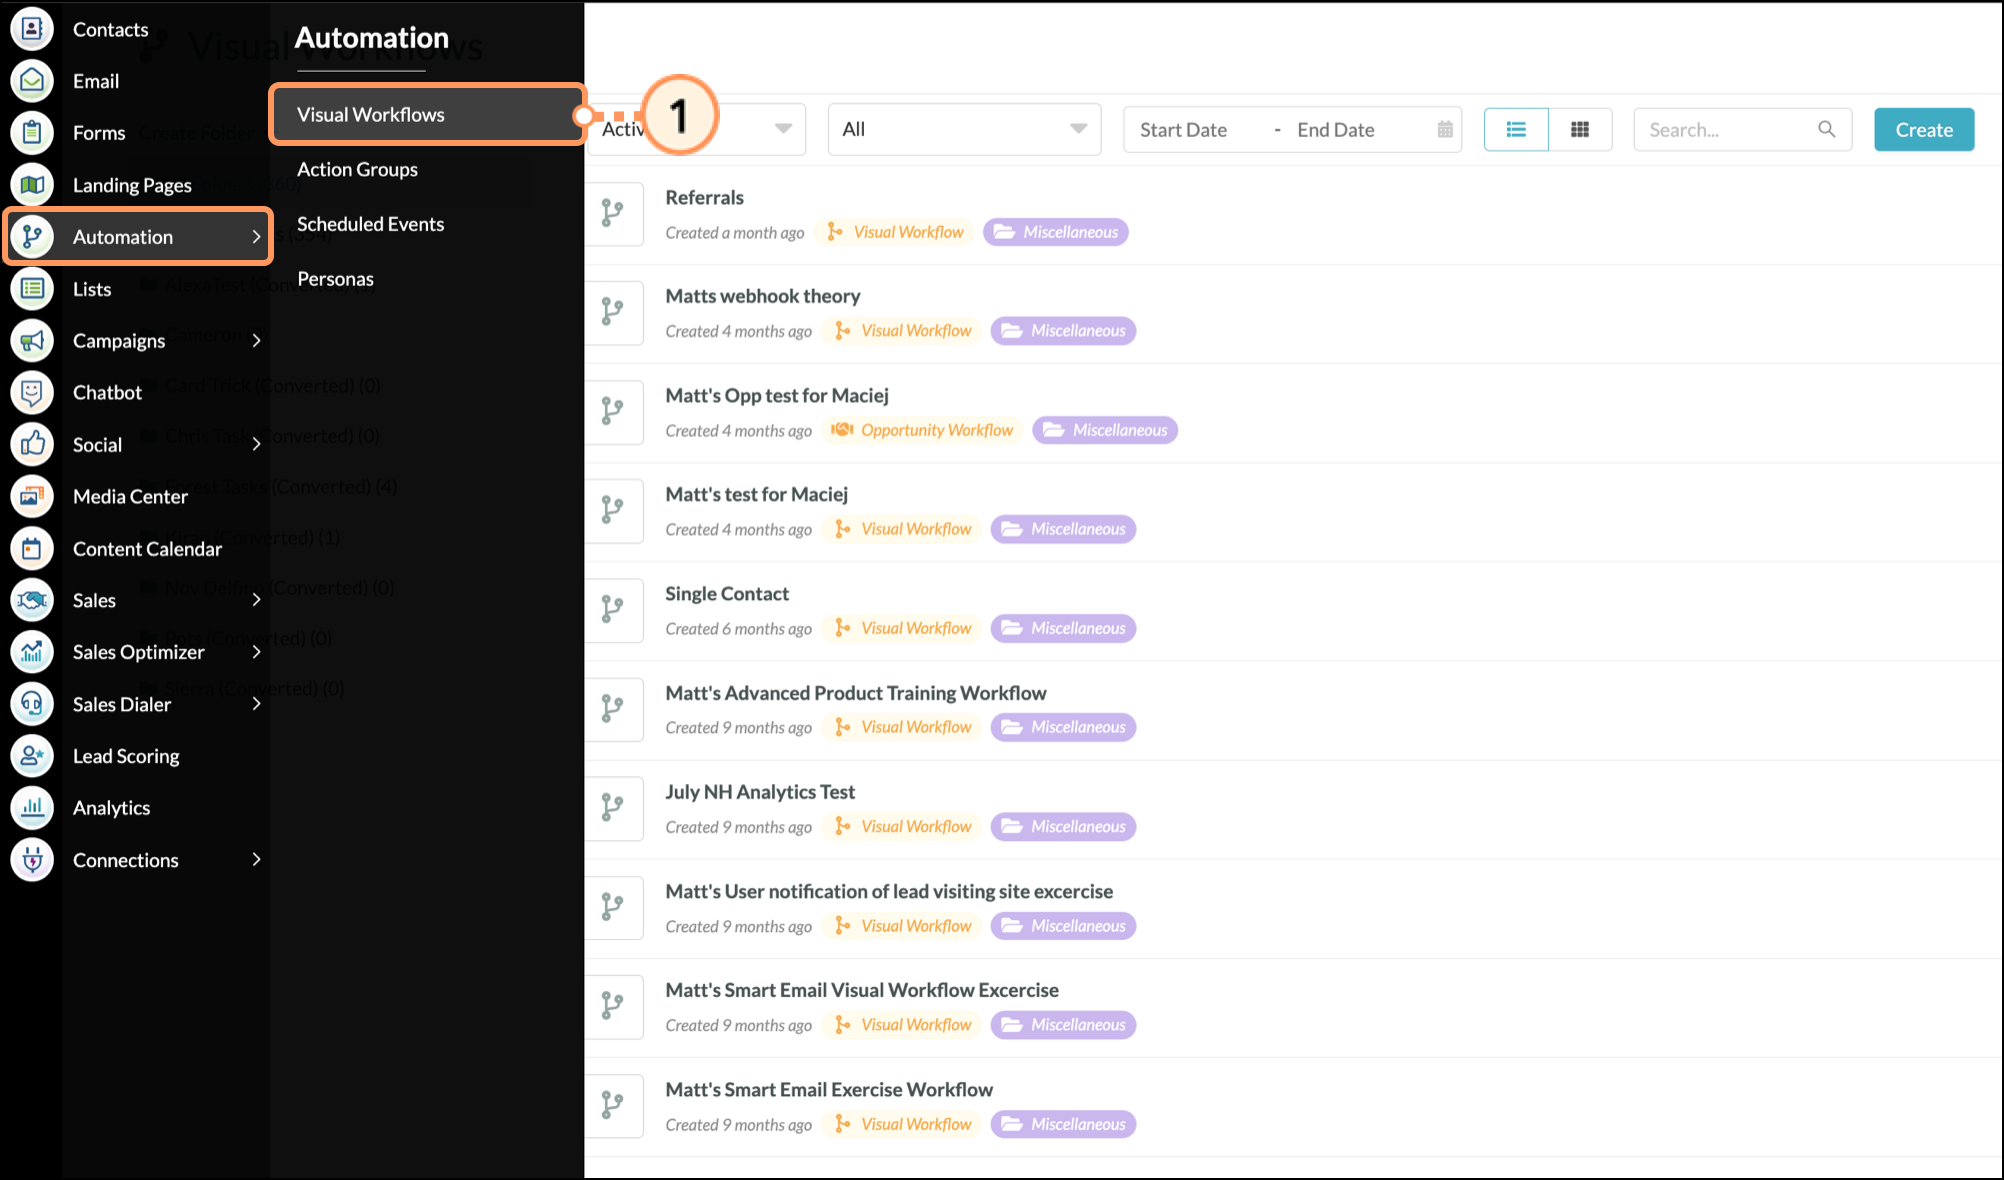
Task: Click the Start Date field
Action: 1183,130
